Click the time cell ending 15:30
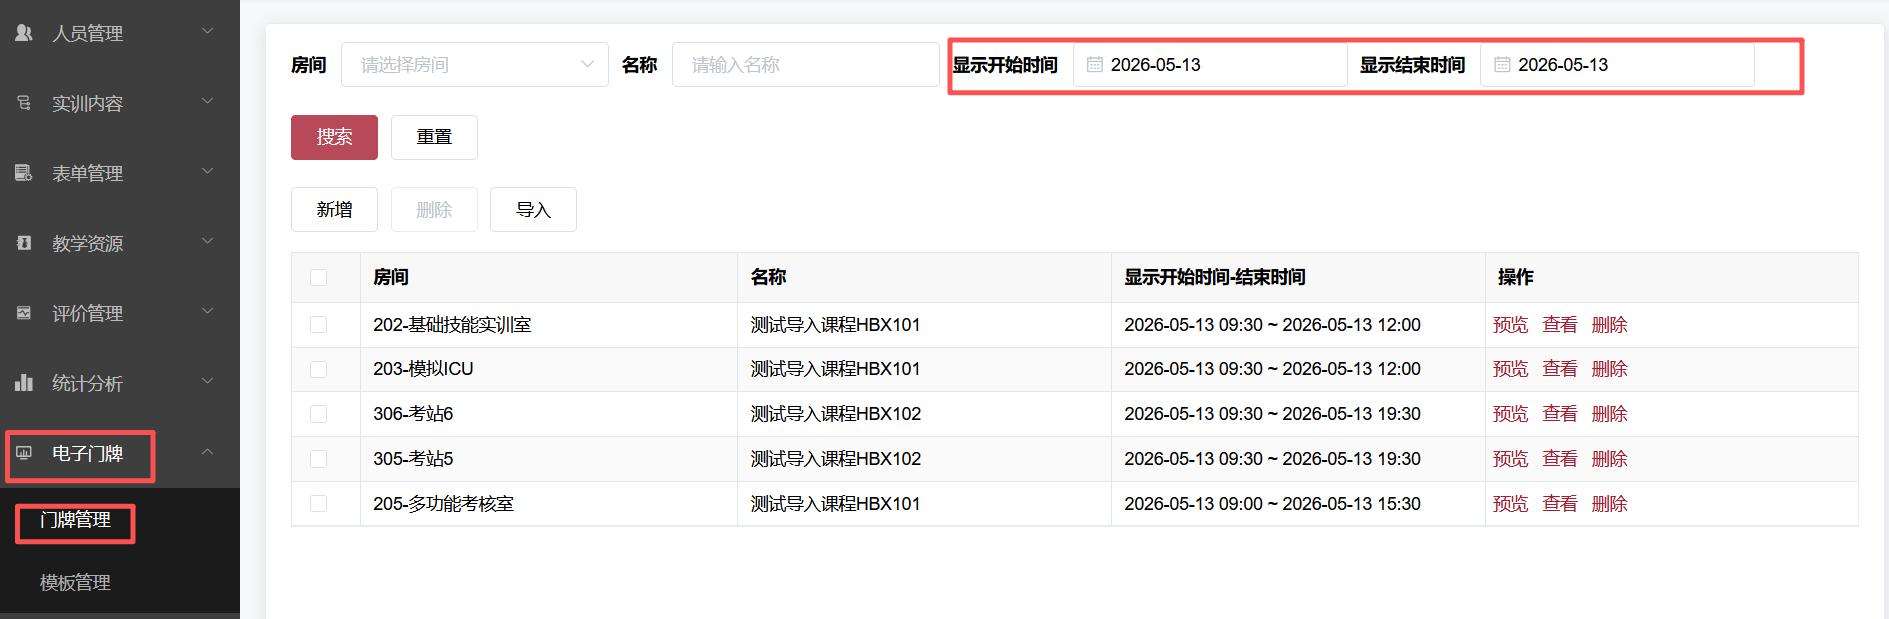The height and width of the screenshot is (619, 1889). 1298,504
